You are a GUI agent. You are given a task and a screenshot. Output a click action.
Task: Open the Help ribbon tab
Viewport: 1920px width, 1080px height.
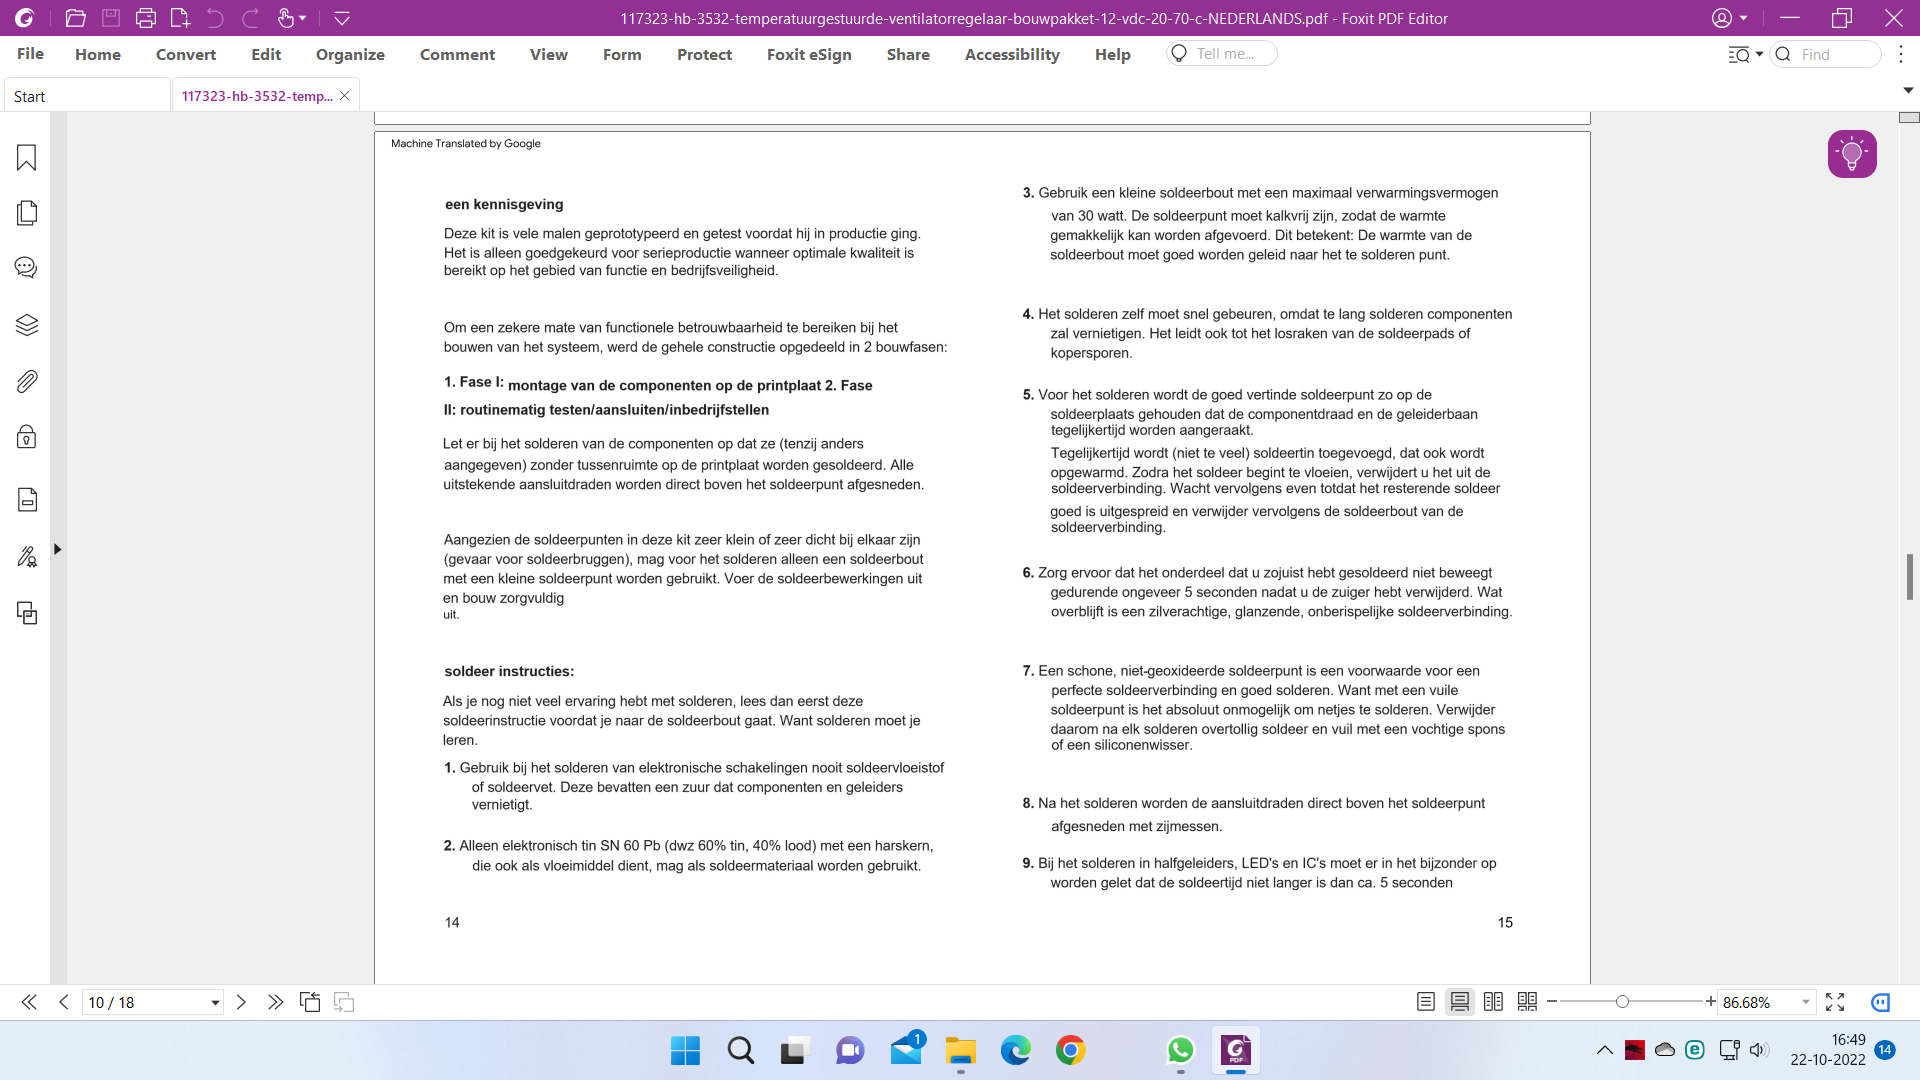[x=1112, y=54]
